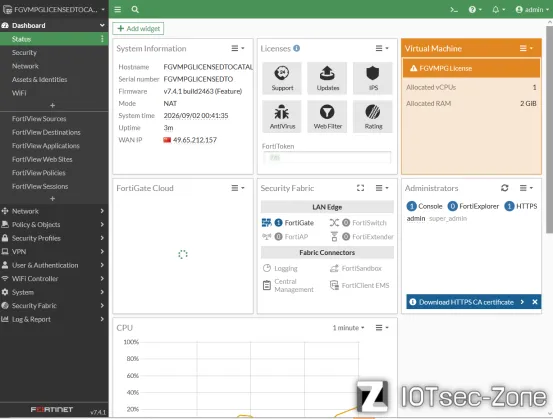Click the IPS license shield icon

point(373,78)
